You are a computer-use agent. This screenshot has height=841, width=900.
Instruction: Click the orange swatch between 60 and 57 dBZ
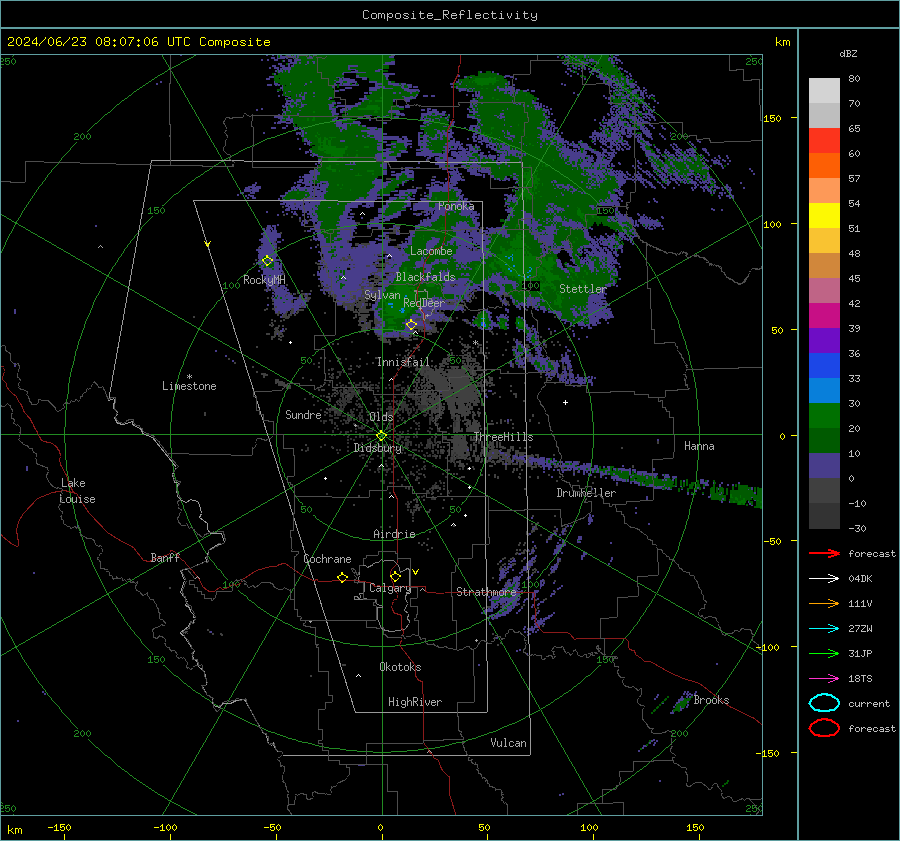click(x=824, y=165)
